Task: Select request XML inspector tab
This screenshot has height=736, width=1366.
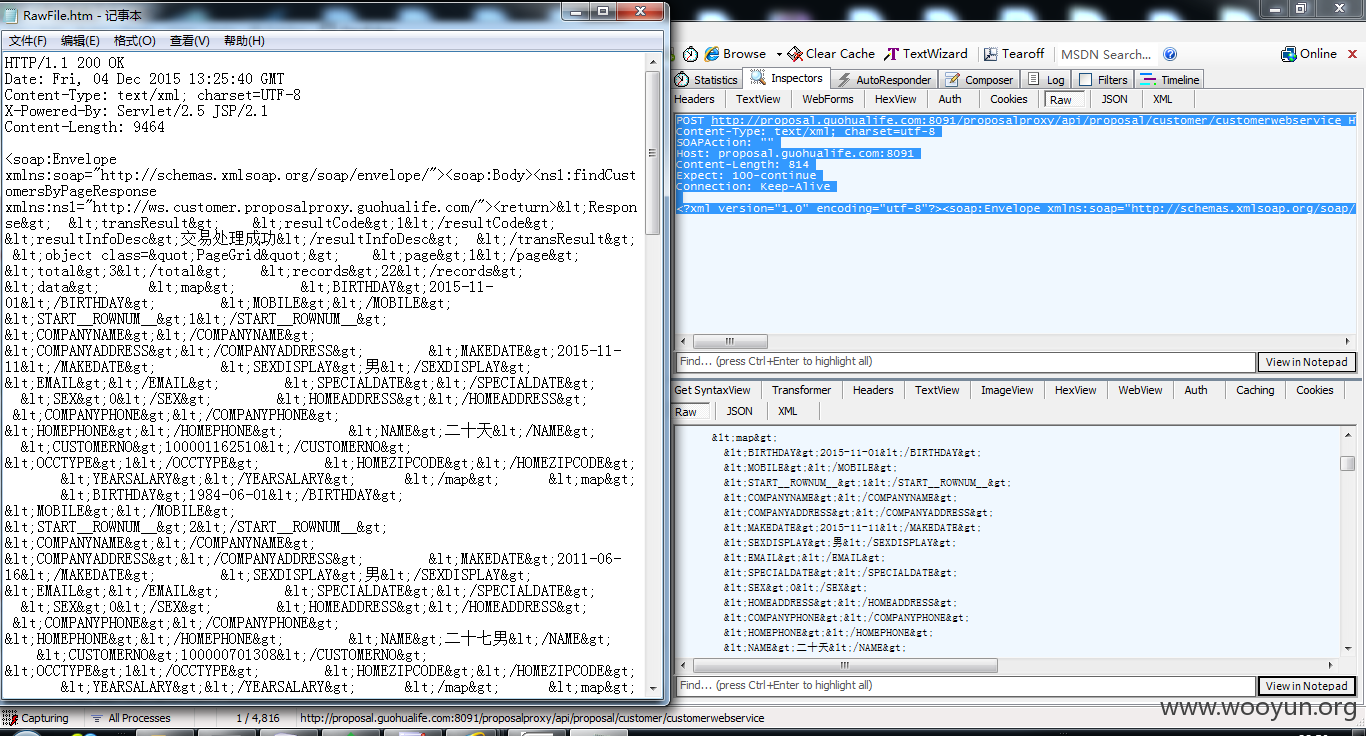Action: 1162,99
